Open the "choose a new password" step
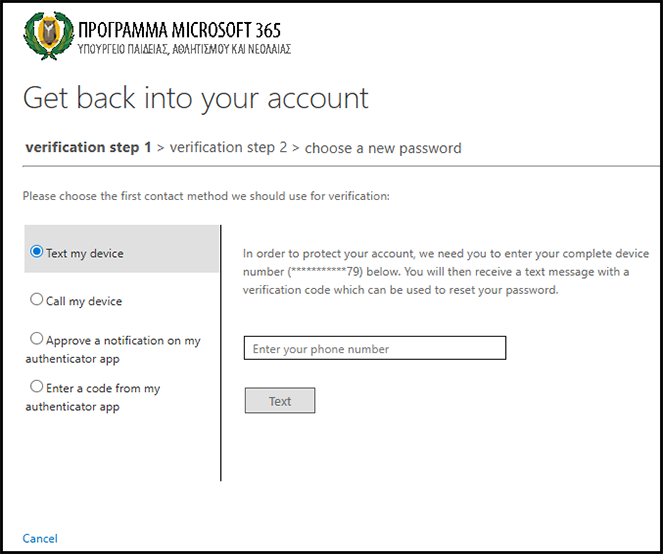This screenshot has height=554, width=663. (383, 148)
